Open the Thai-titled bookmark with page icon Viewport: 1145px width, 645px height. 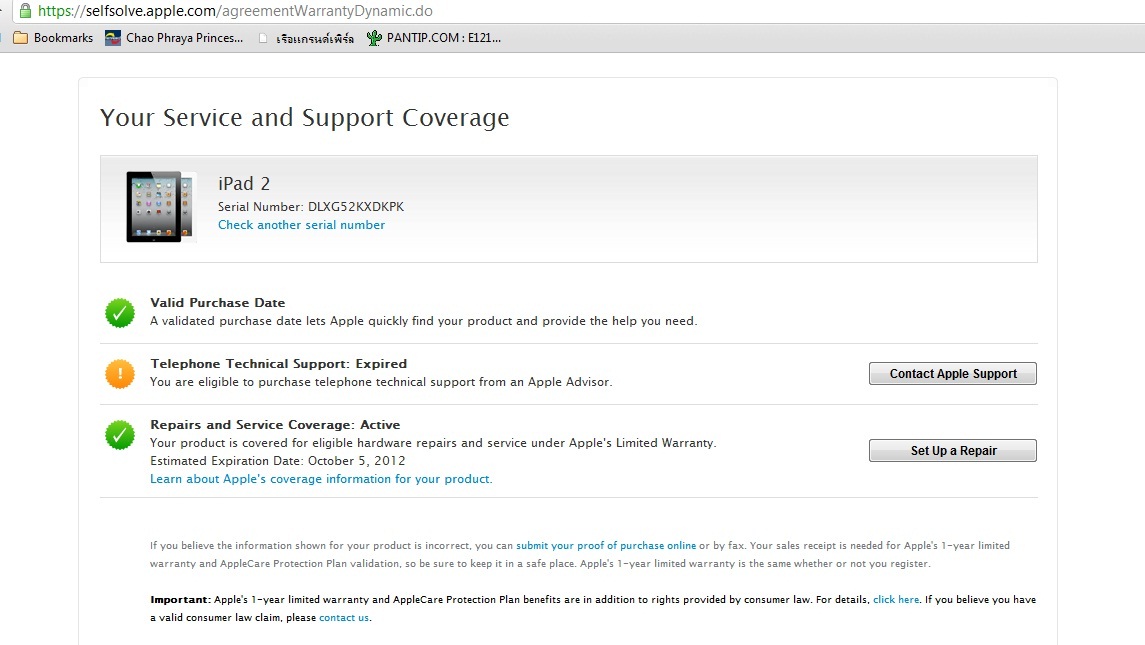pos(306,39)
